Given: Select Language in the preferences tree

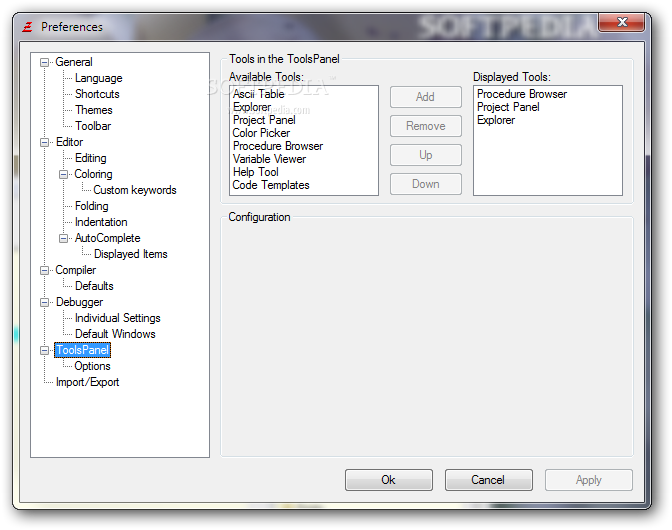Looking at the screenshot, I should (x=99, y=78).
